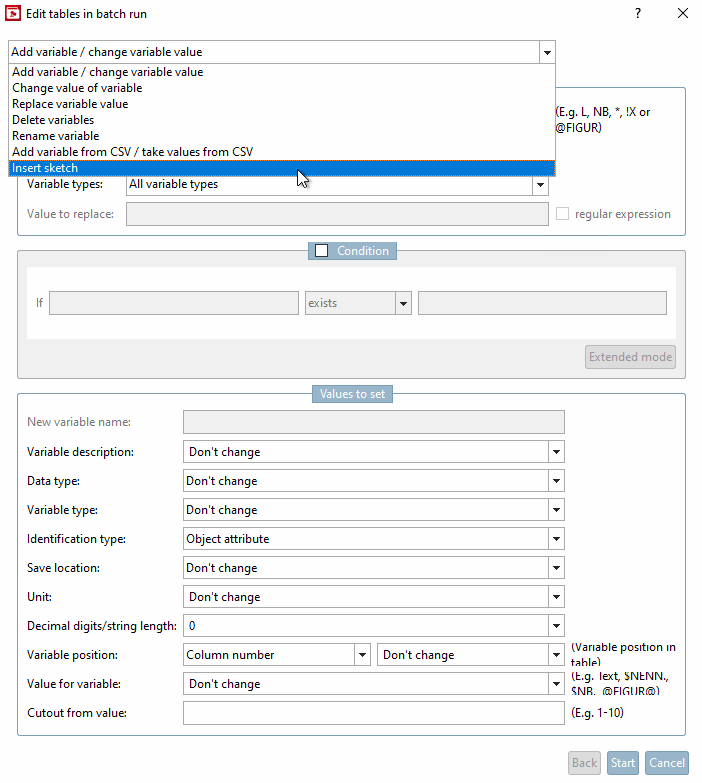Click the New variable name field
Viewport: 702px width, 783px height.
tap(373, 422)
